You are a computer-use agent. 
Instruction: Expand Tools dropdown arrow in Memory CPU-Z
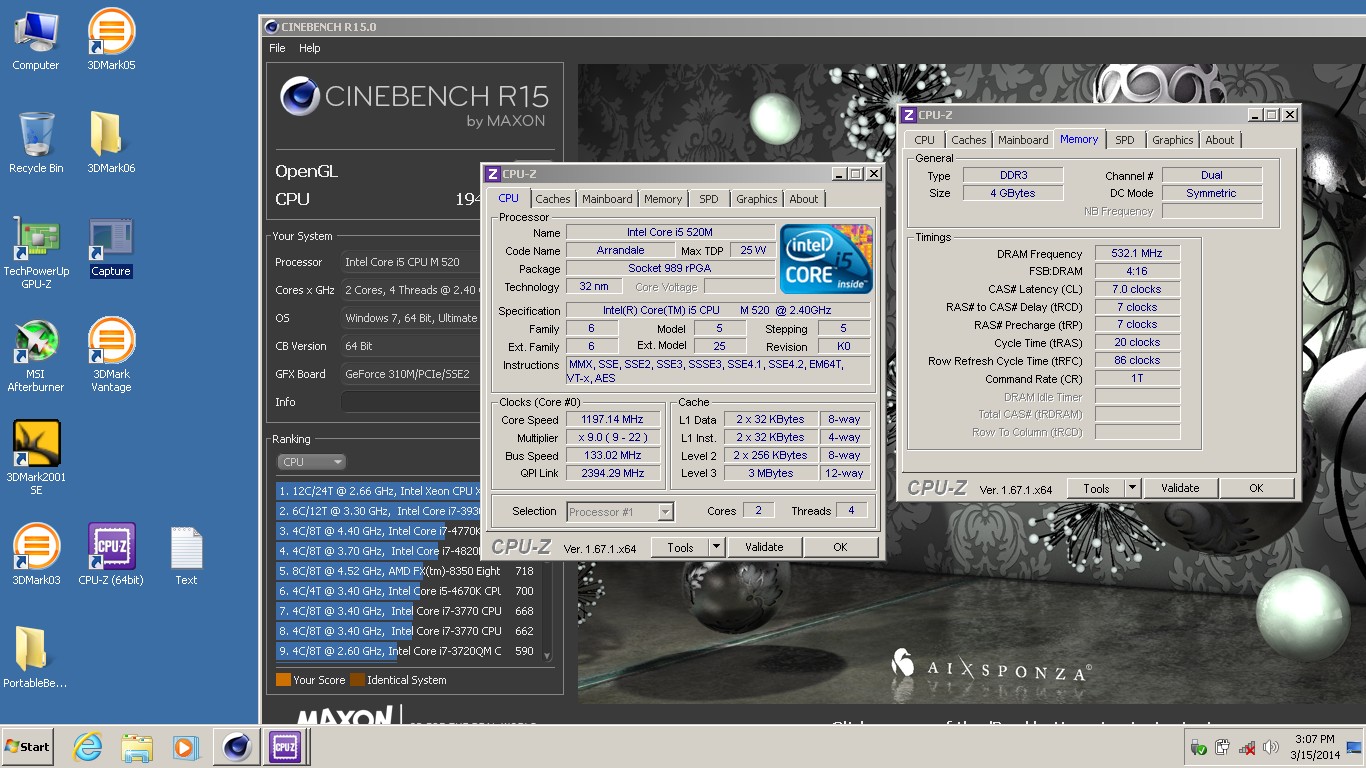(1132, 488)
